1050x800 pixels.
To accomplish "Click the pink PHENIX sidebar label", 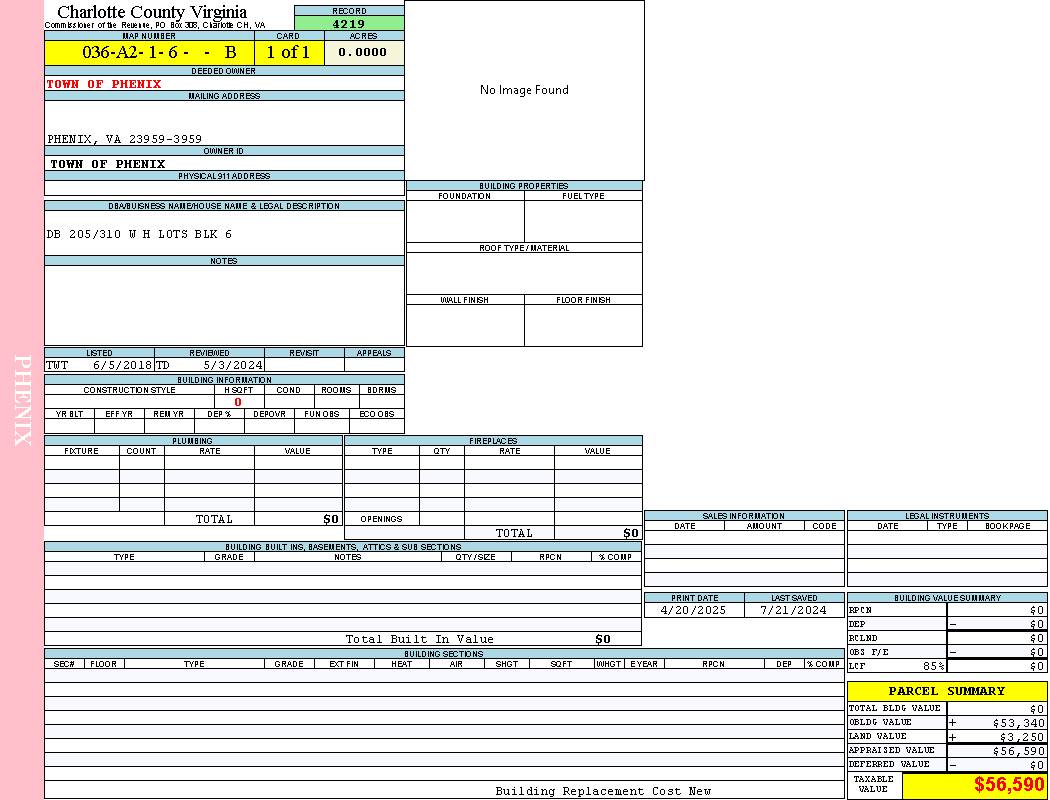I will coord(22,400).
